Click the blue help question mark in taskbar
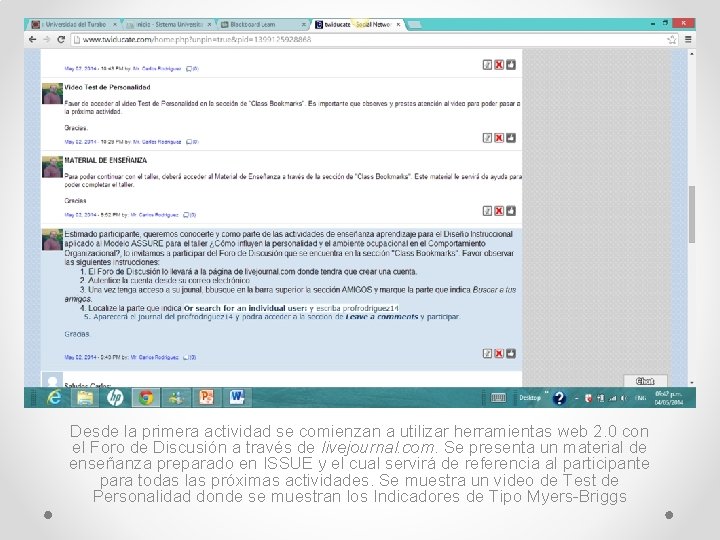 coord(559,398)
